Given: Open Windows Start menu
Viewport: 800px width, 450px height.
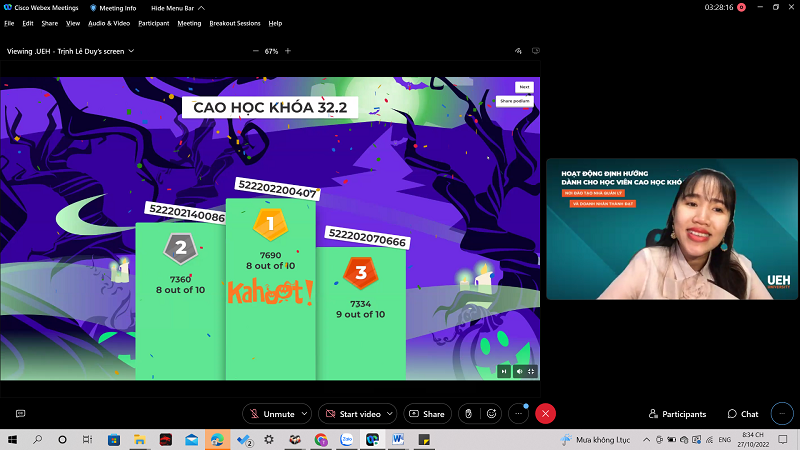Looking at the screenshot, I should [12, 440].
